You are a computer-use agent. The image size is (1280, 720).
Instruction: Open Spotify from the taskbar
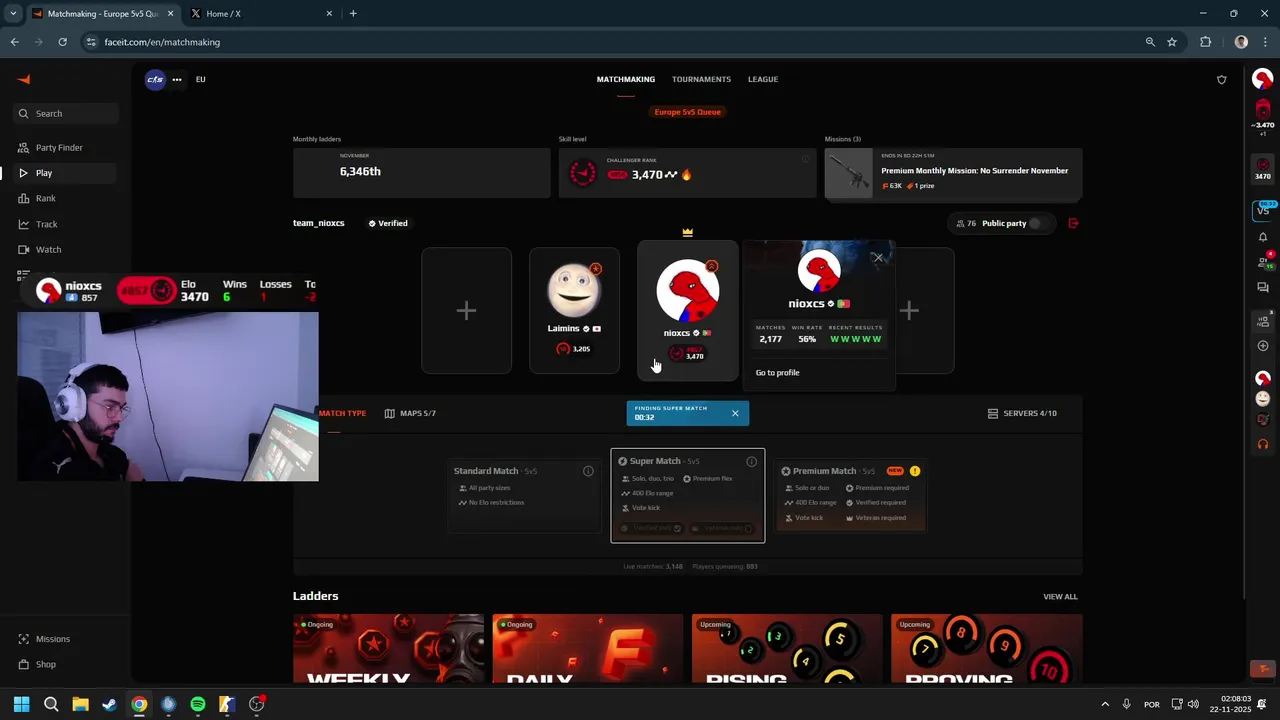[198, 704]
